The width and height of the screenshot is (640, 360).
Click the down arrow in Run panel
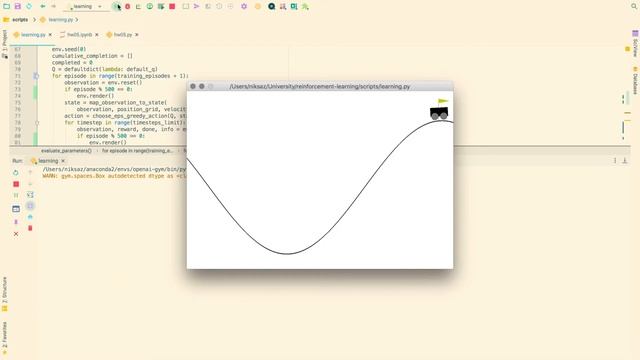[x=30, y=184]
